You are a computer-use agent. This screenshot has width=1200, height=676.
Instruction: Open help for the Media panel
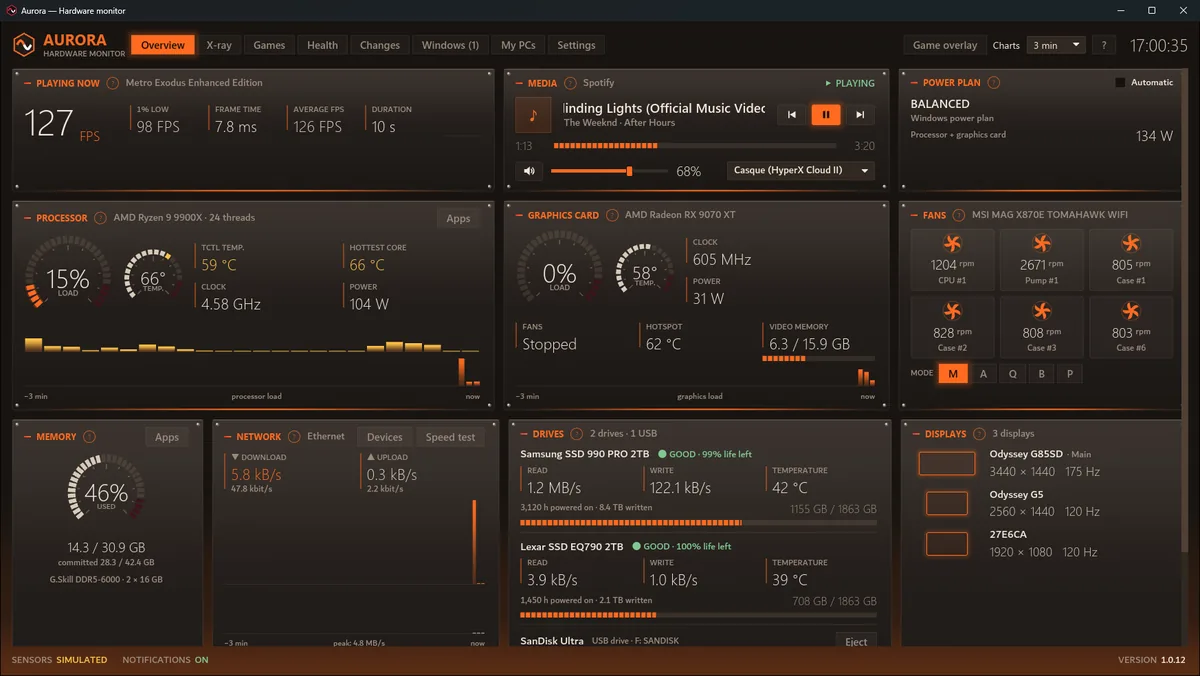570,83
